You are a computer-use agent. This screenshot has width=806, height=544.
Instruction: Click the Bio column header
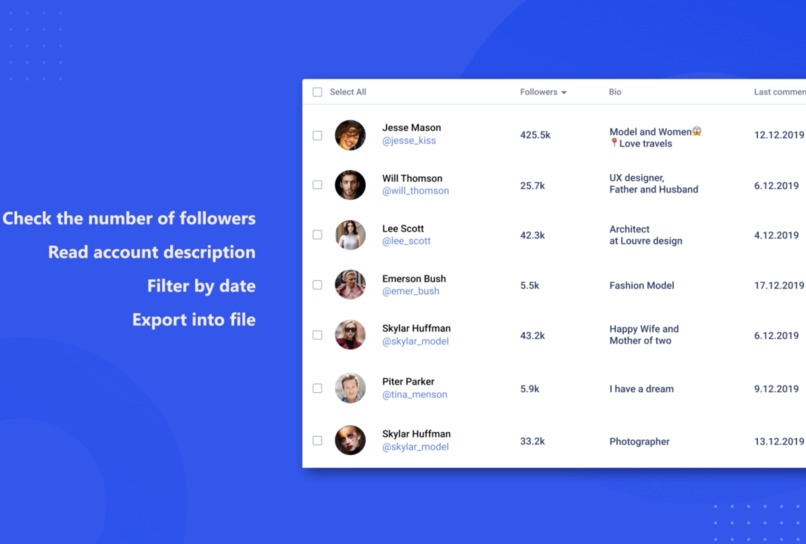pyautogui.click(x=615, y=92)
